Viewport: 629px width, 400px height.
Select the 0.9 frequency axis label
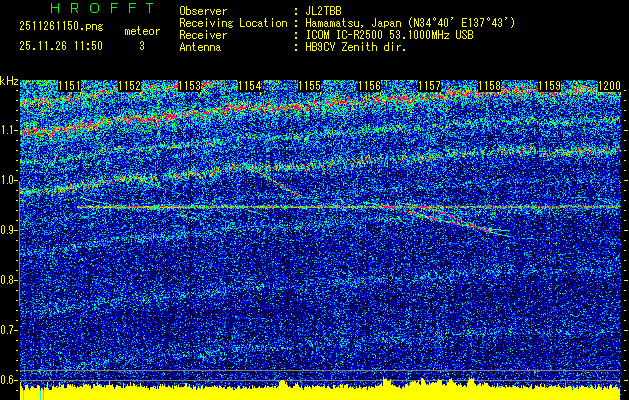pos(9,230)
